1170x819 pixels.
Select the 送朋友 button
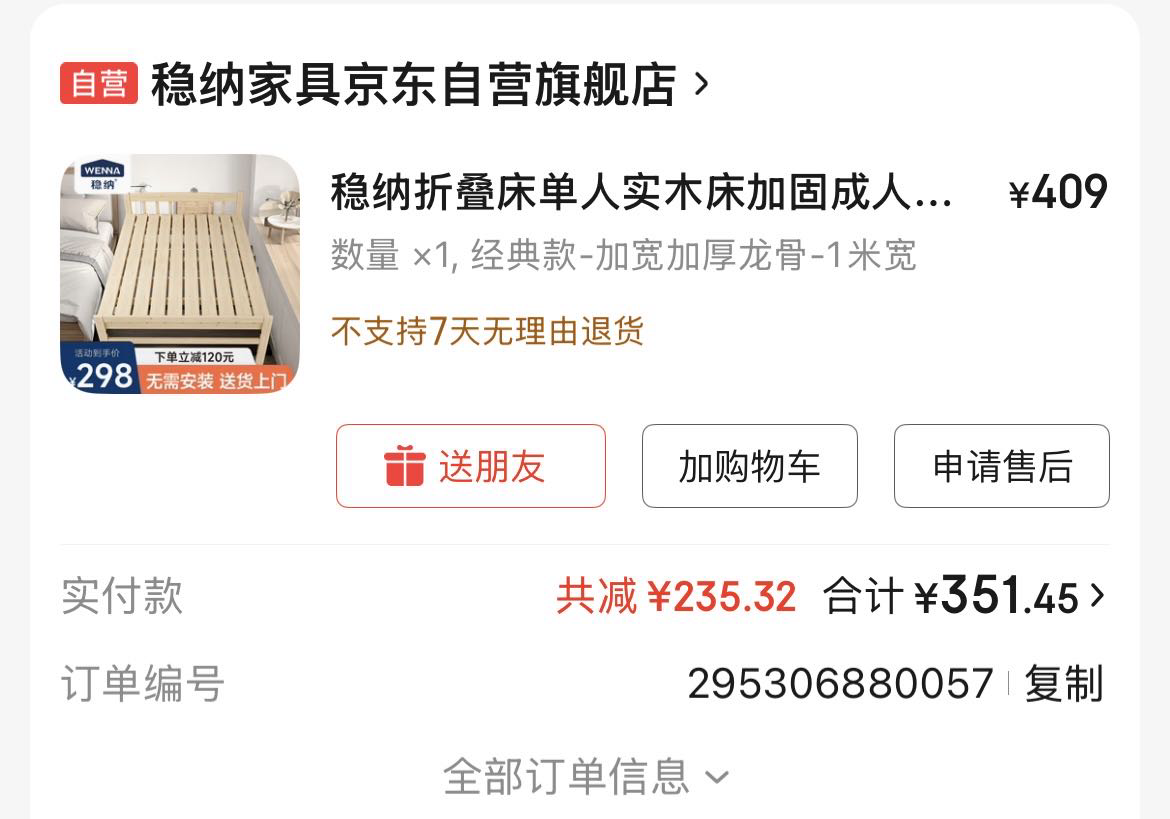tap(471, 466)
